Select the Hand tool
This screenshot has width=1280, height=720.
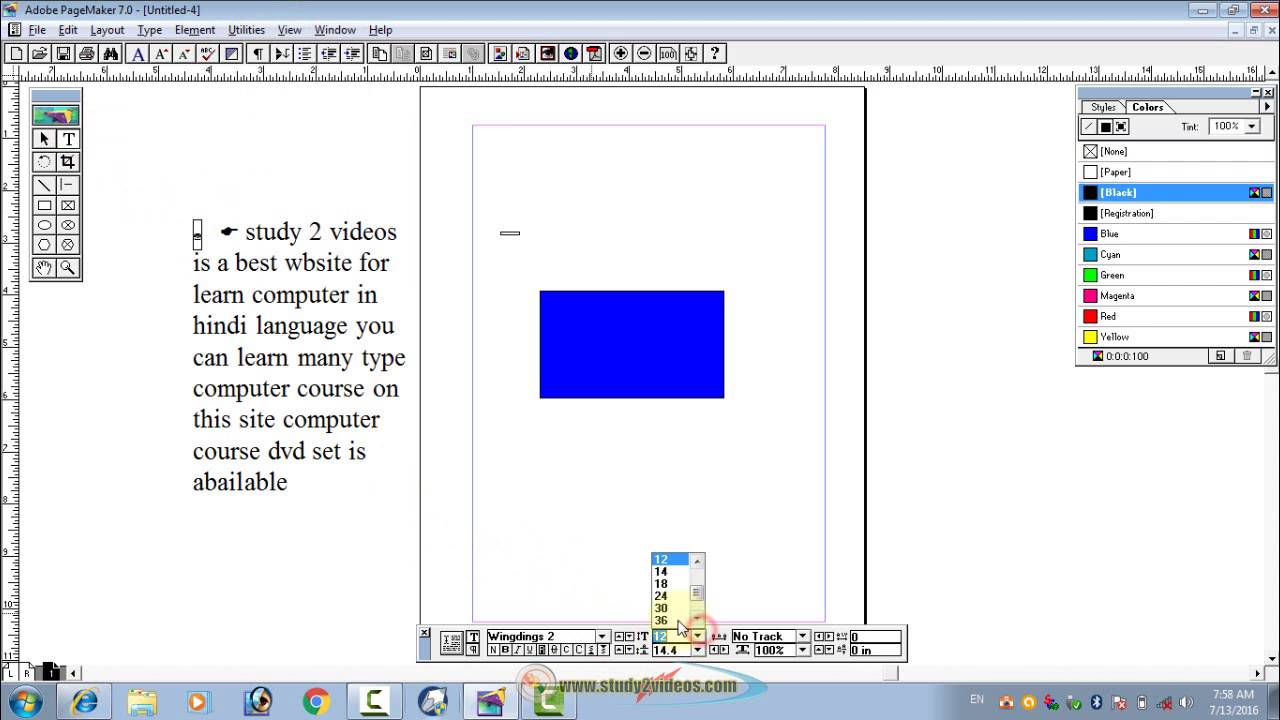44,267
